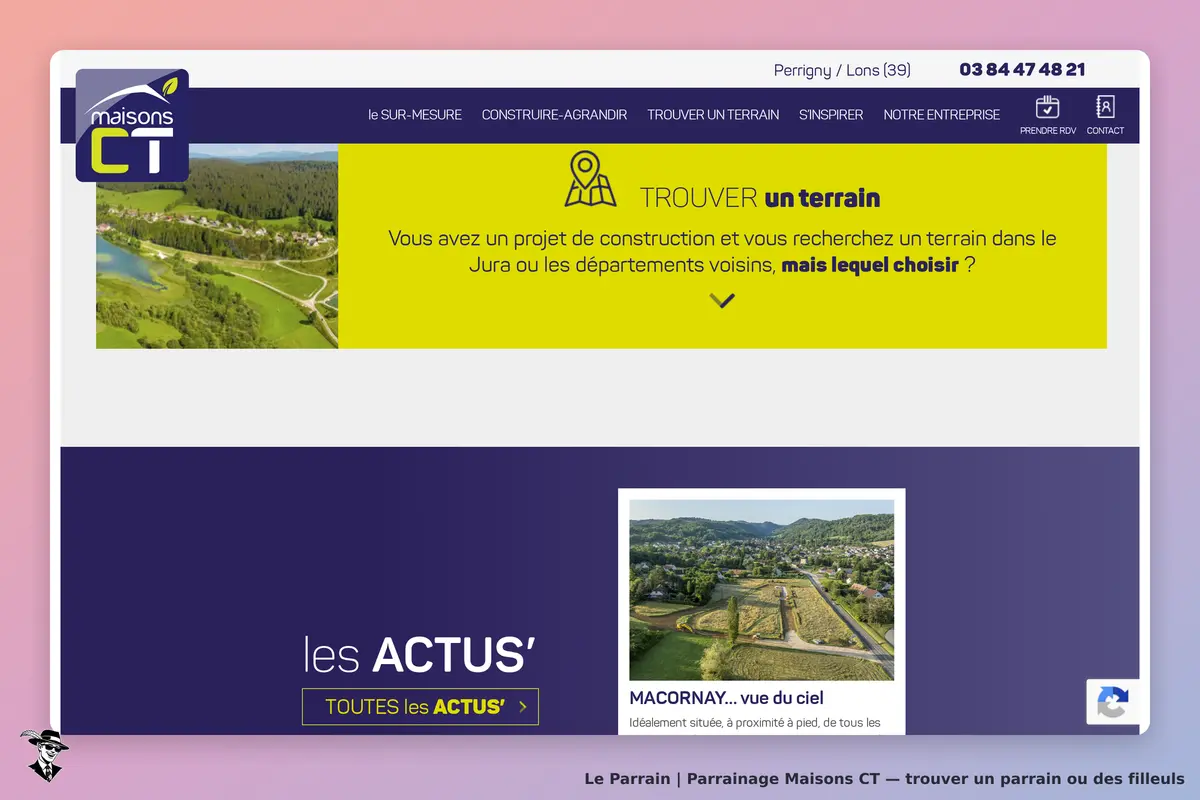Image resolution: width=1200 pixels, height=800 pixels.
Task: Click the 'mais lequel choisir' bold text
Action: [870, 266]
